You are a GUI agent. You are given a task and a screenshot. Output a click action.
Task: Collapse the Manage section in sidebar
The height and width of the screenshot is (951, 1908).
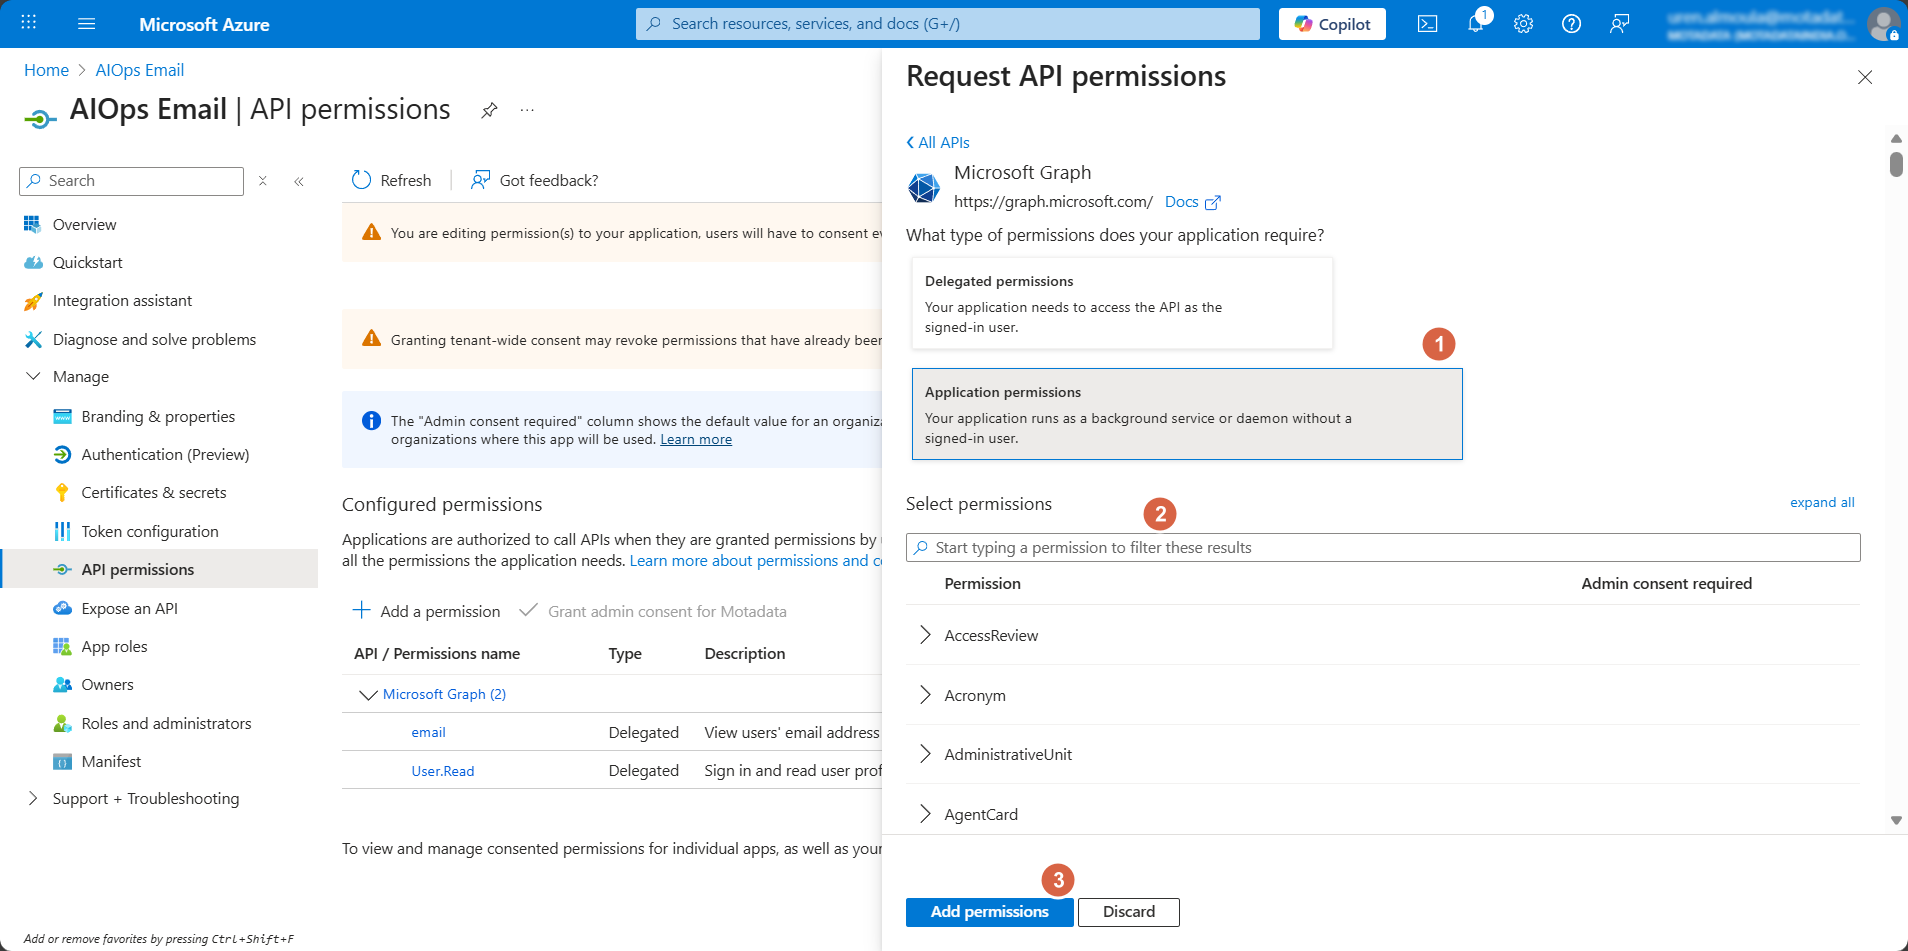33,377
